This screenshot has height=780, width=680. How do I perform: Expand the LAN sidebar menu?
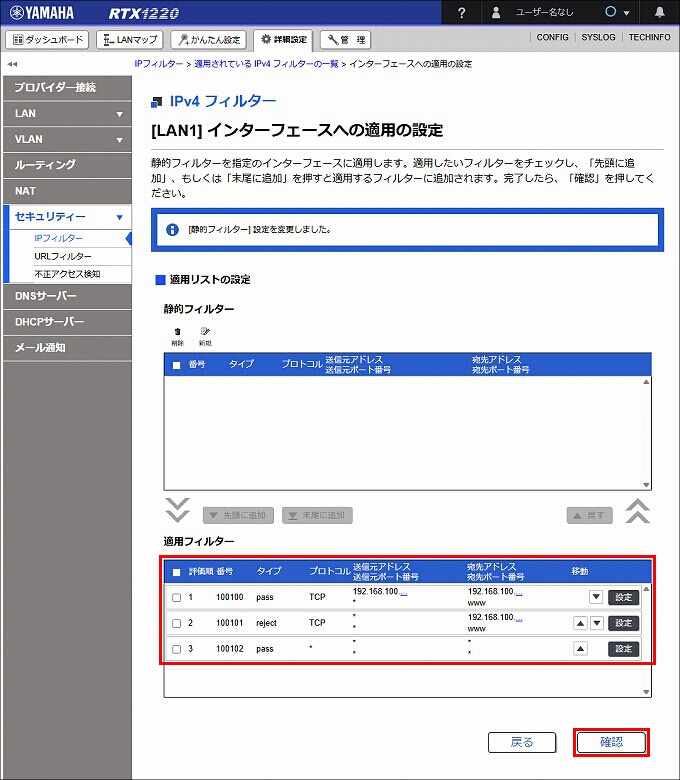(67, 113)
